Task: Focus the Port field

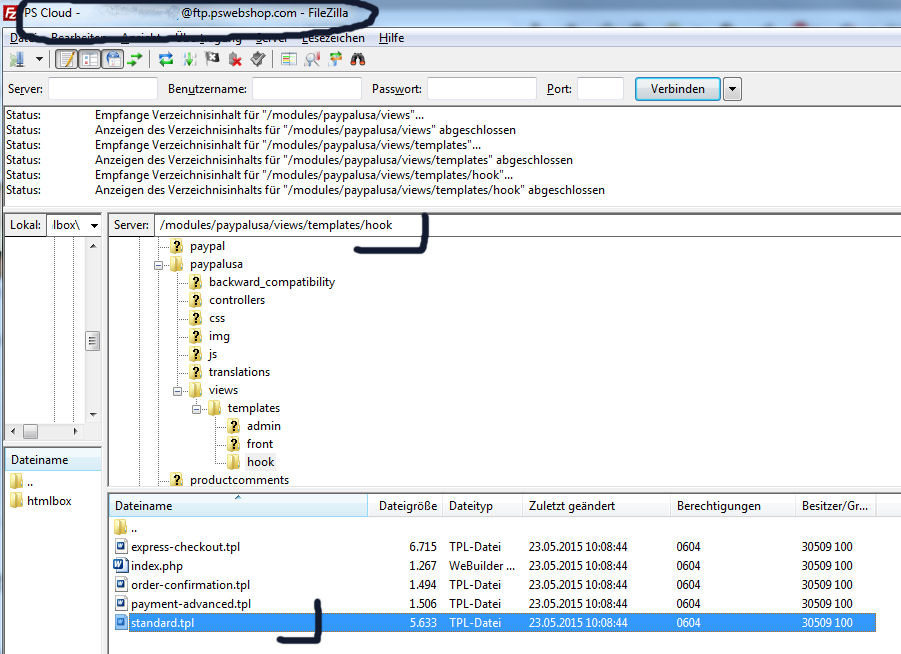Action: coord(600,89)
